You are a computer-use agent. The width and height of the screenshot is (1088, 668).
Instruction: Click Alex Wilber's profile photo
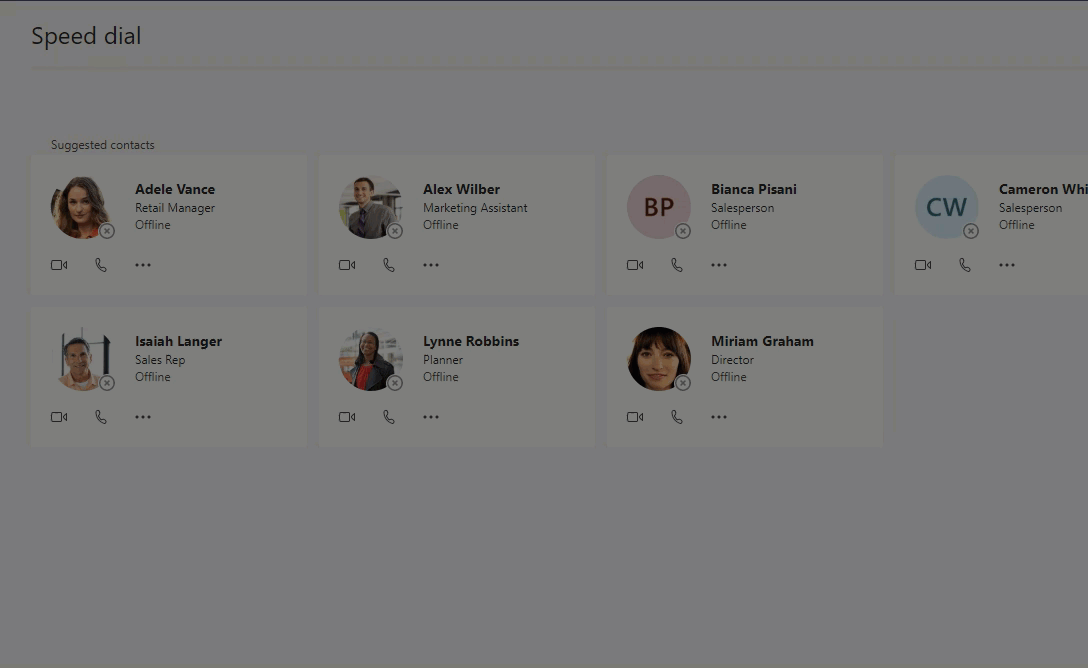tap(371, 207)
